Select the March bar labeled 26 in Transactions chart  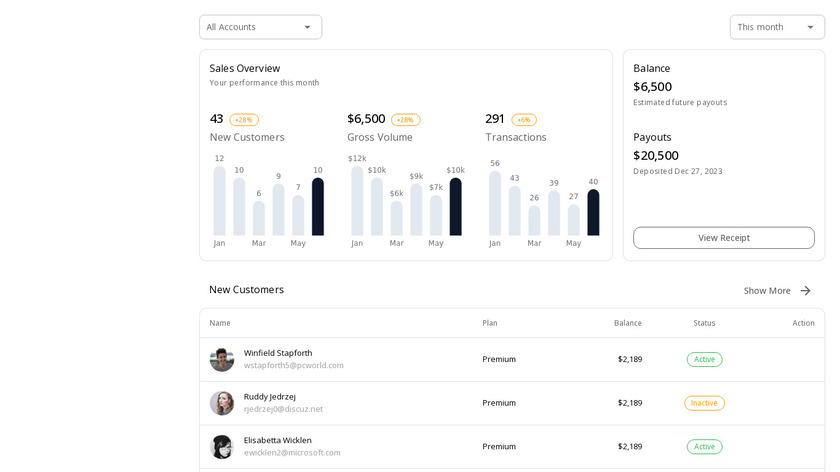point(534,221)
